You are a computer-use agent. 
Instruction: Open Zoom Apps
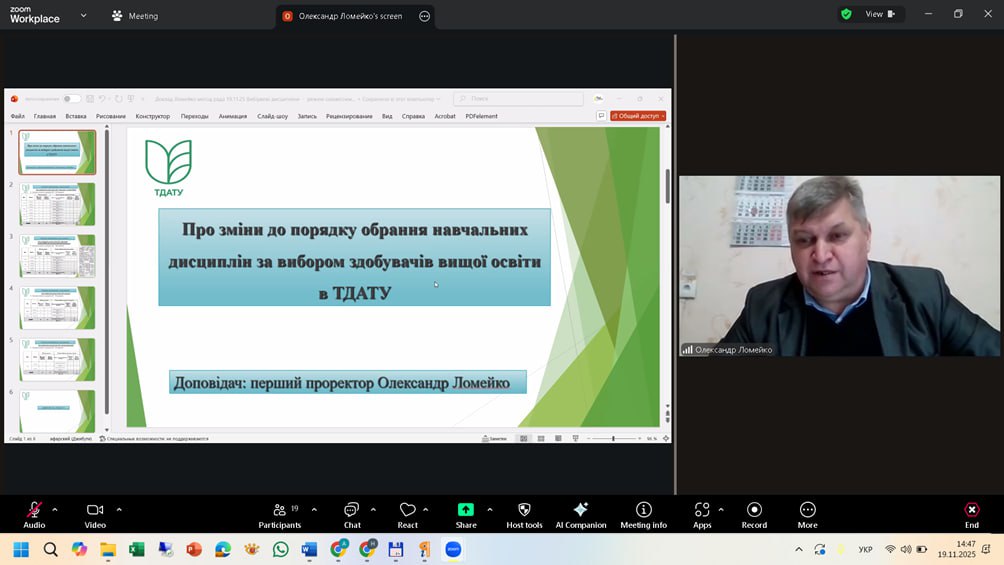[x=702, y=515]
